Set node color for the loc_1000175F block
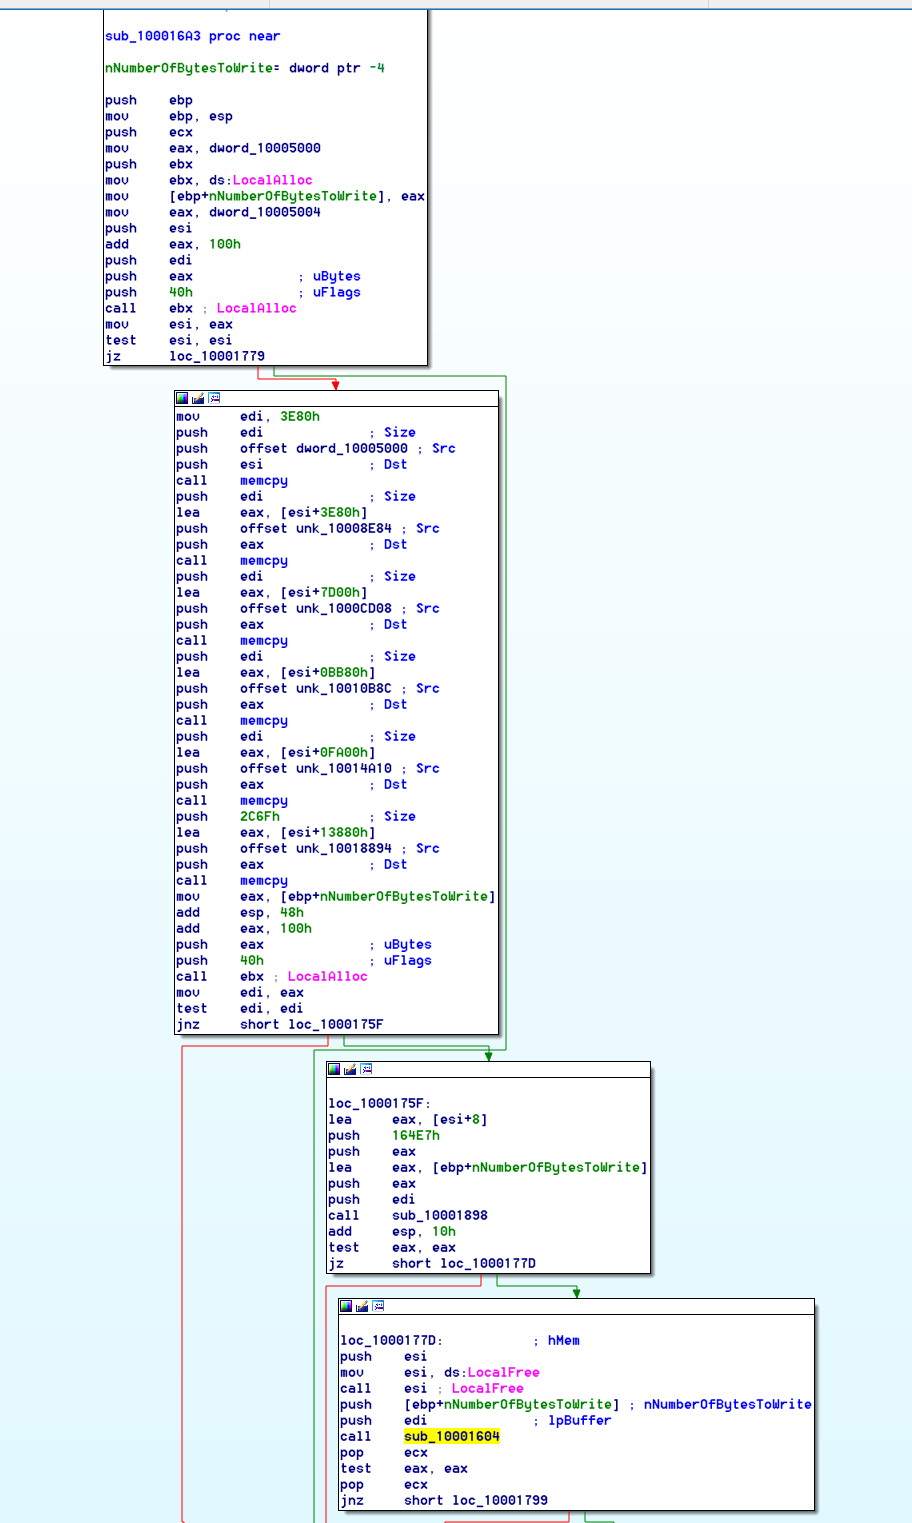 pos(334,1069)
